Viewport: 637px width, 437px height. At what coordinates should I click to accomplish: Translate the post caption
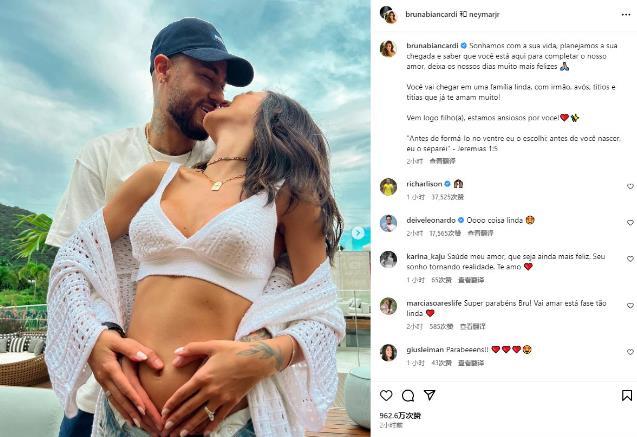click(442, 161)
